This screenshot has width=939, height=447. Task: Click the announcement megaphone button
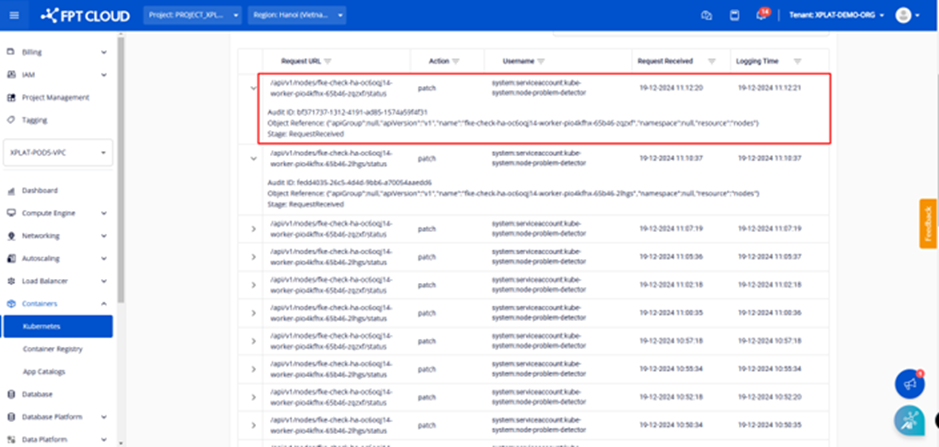pyautogui.click(x=909, y=384)
